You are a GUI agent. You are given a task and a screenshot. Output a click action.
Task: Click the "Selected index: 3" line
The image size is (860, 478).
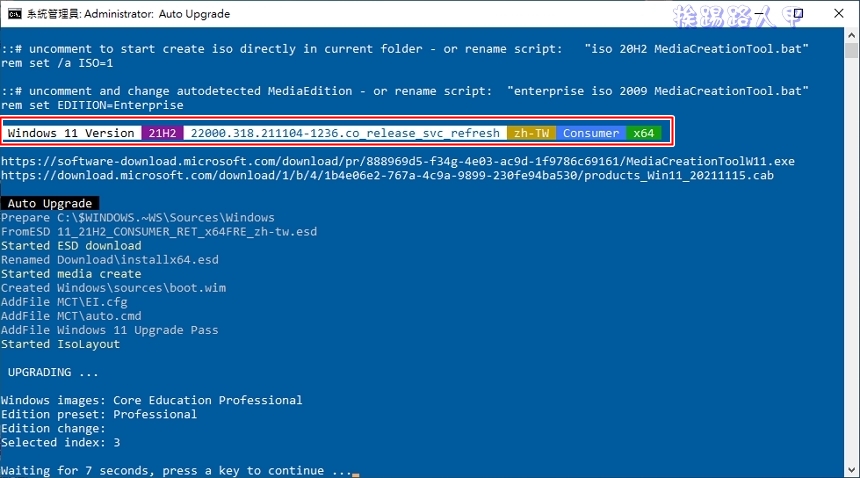tap(60, 442)
